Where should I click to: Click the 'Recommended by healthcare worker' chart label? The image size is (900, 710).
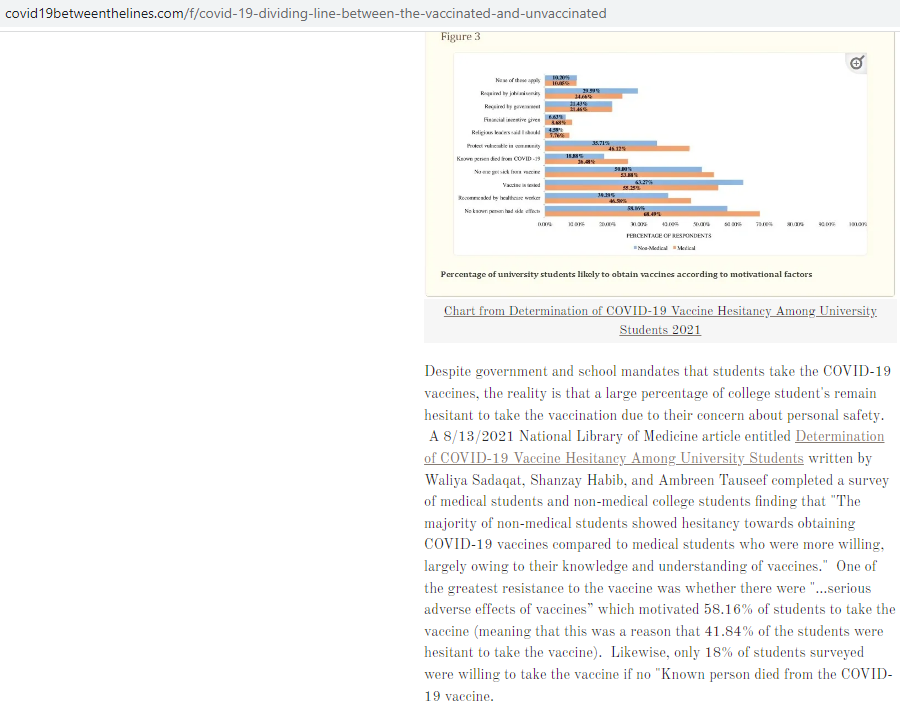(499, 198)
